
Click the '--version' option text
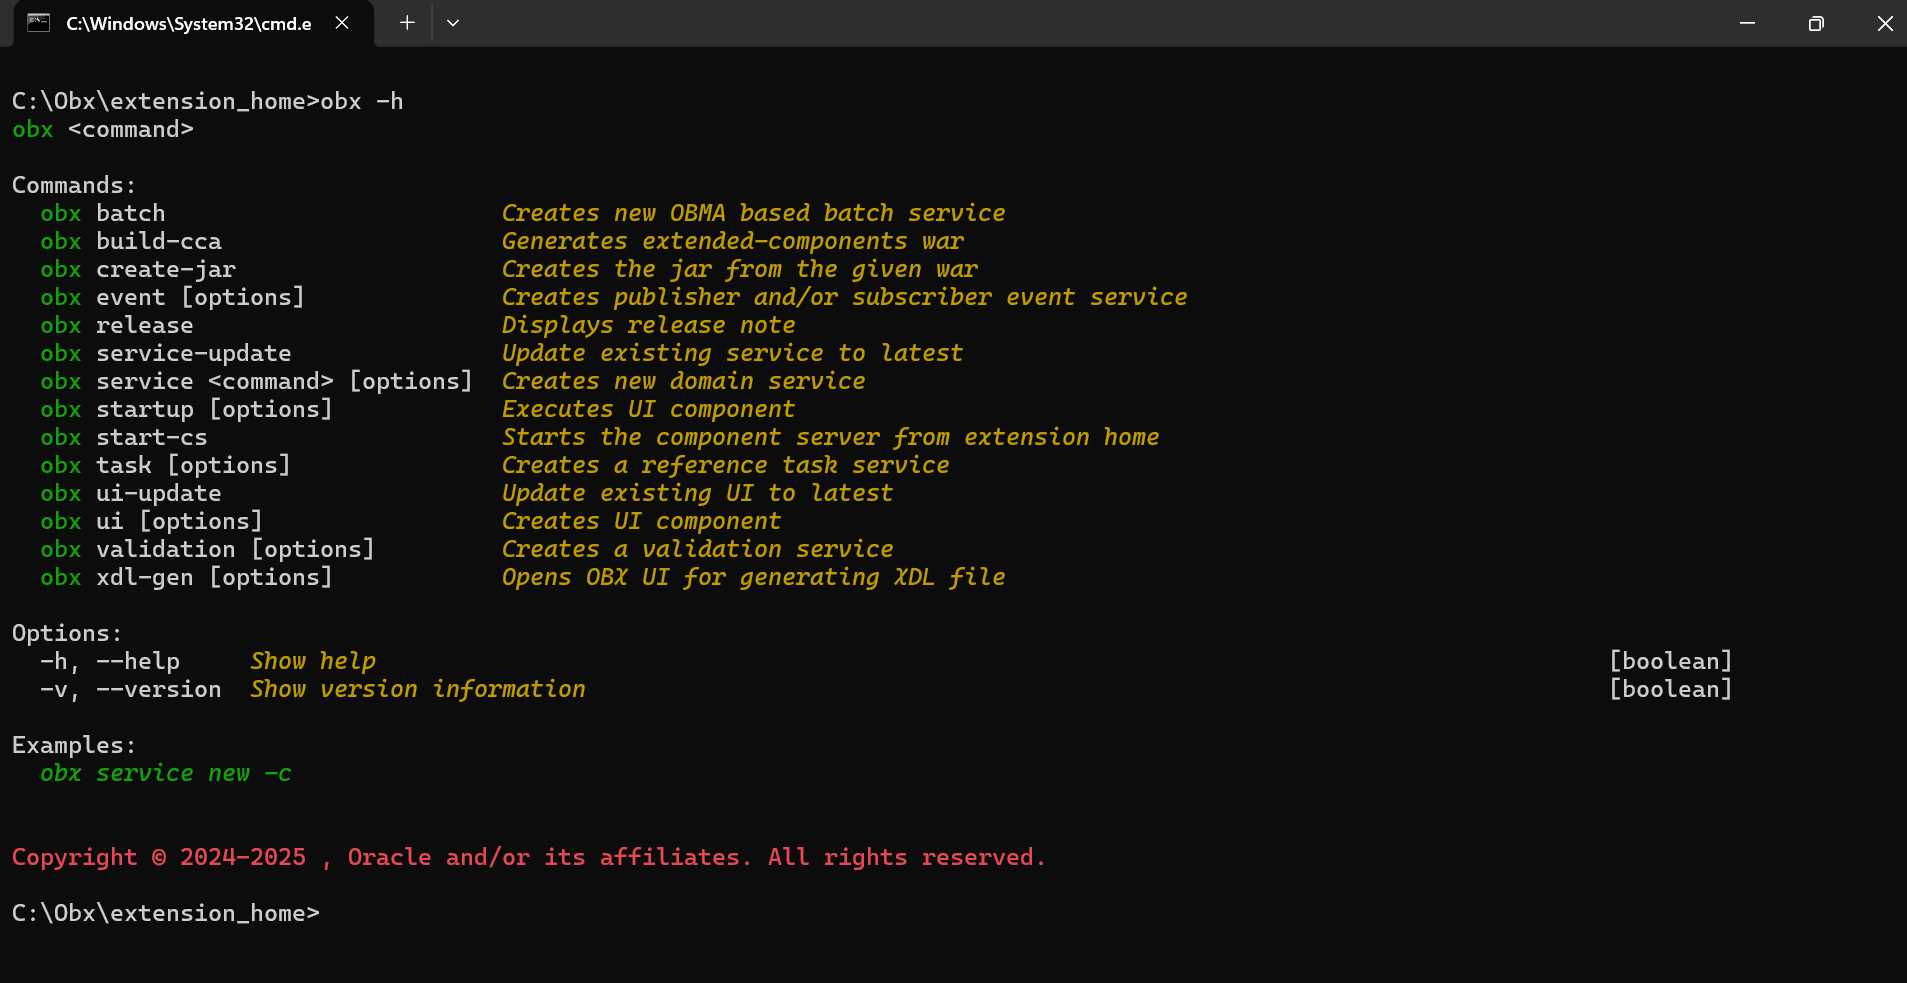(x=159, y=689)
